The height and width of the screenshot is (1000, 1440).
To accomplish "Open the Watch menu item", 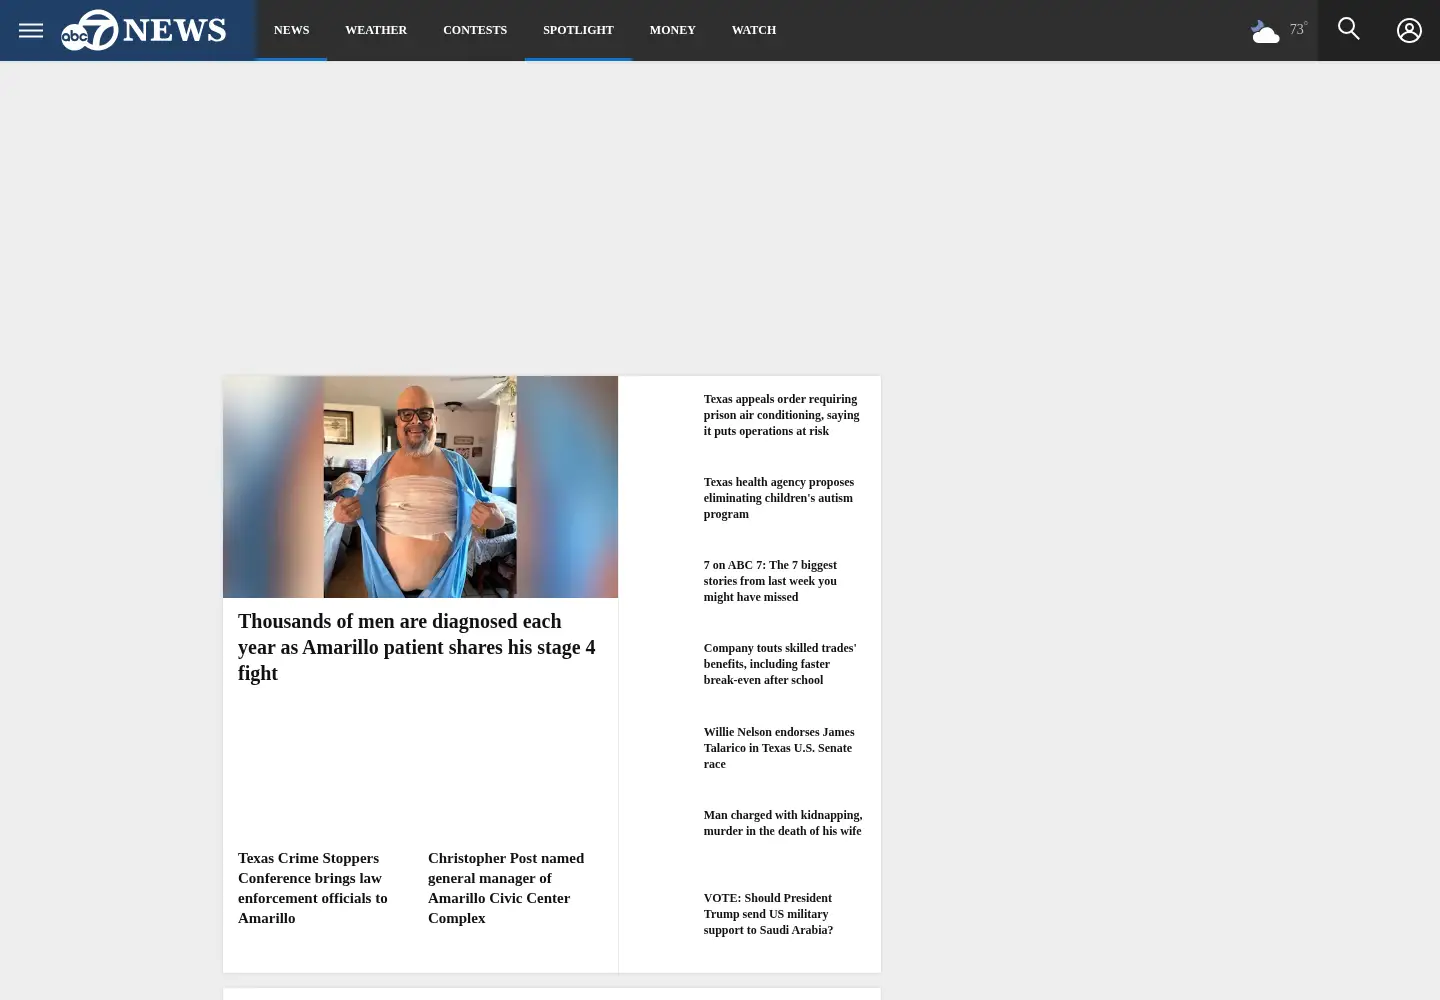I will point(754,30).
